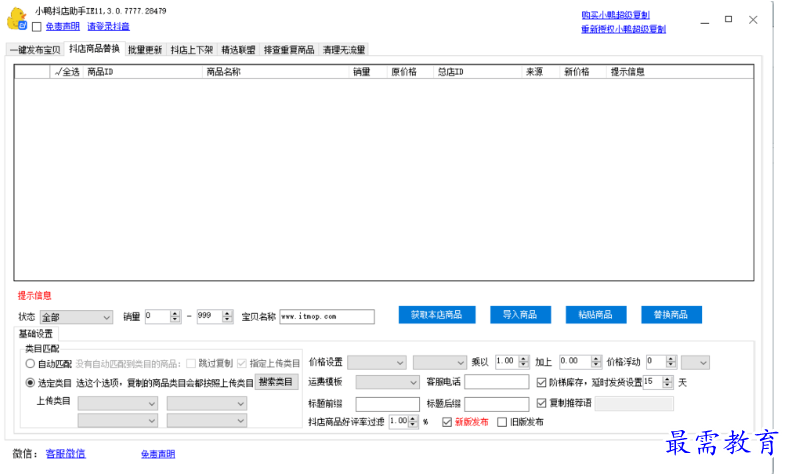787x474 pixels.
Task: Open 重新授权小鸭超级复制 link
Action: point(623,29)
